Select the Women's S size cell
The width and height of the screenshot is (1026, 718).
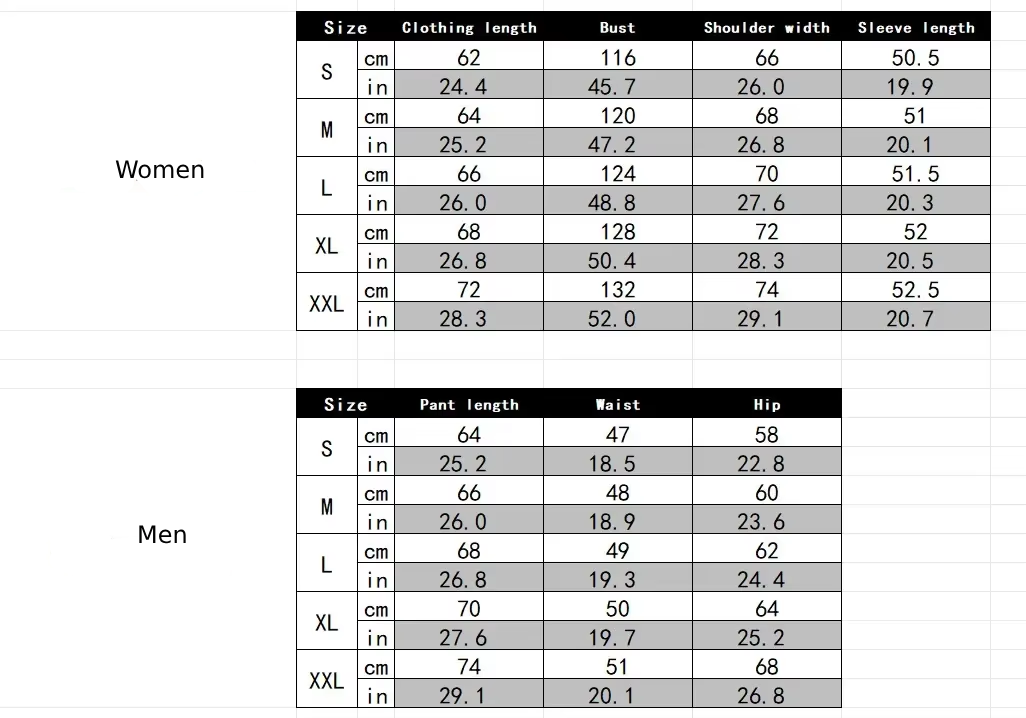(x=326, y=72)
